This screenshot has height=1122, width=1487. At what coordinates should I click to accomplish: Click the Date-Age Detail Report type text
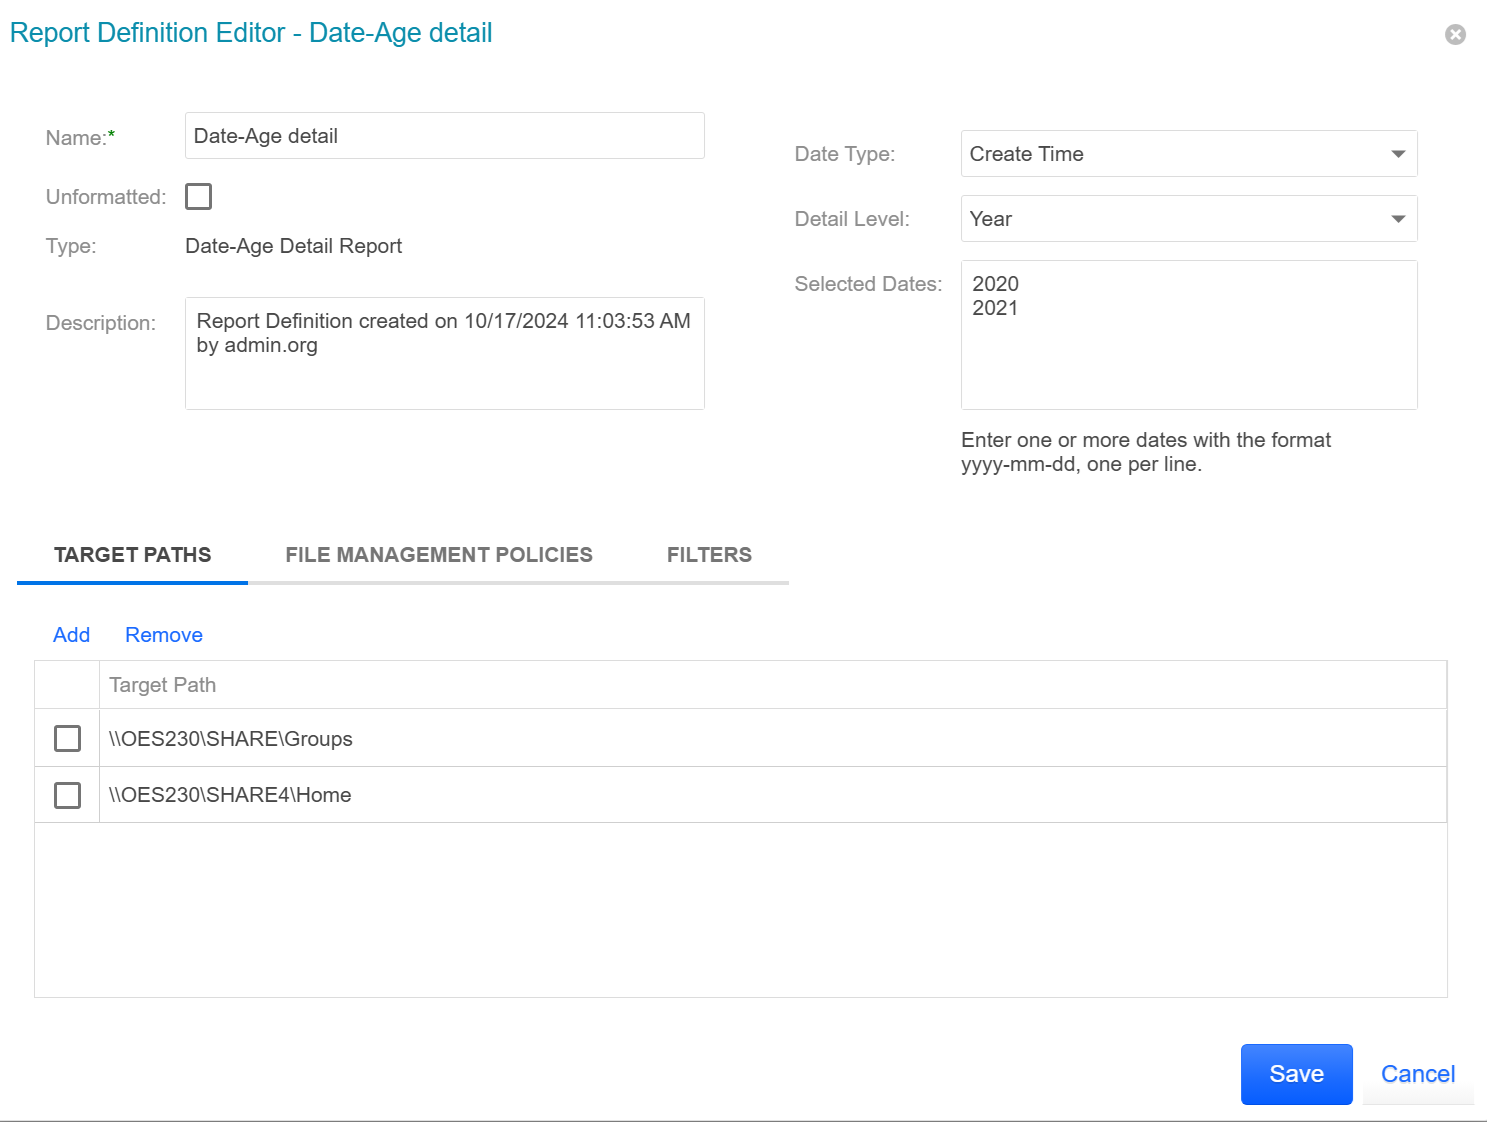coord(293,246)
